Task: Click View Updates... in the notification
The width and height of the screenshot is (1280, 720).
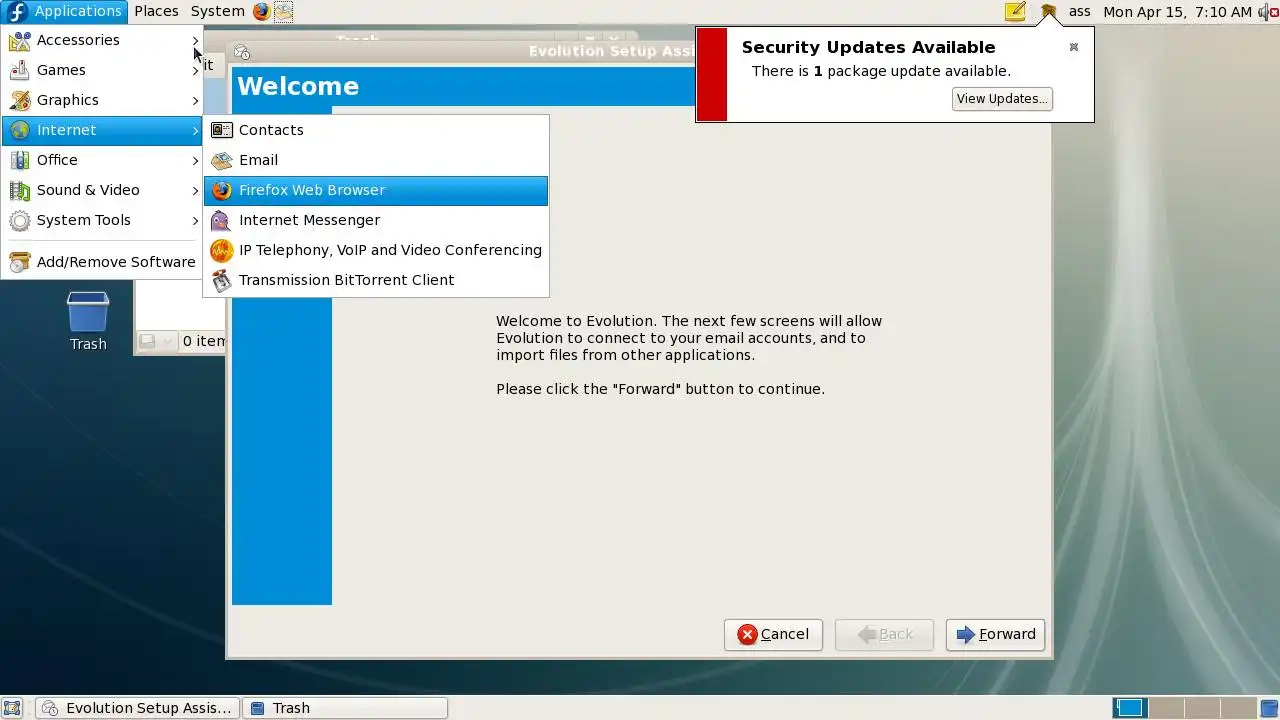Action: click(x=1002, y=98)
